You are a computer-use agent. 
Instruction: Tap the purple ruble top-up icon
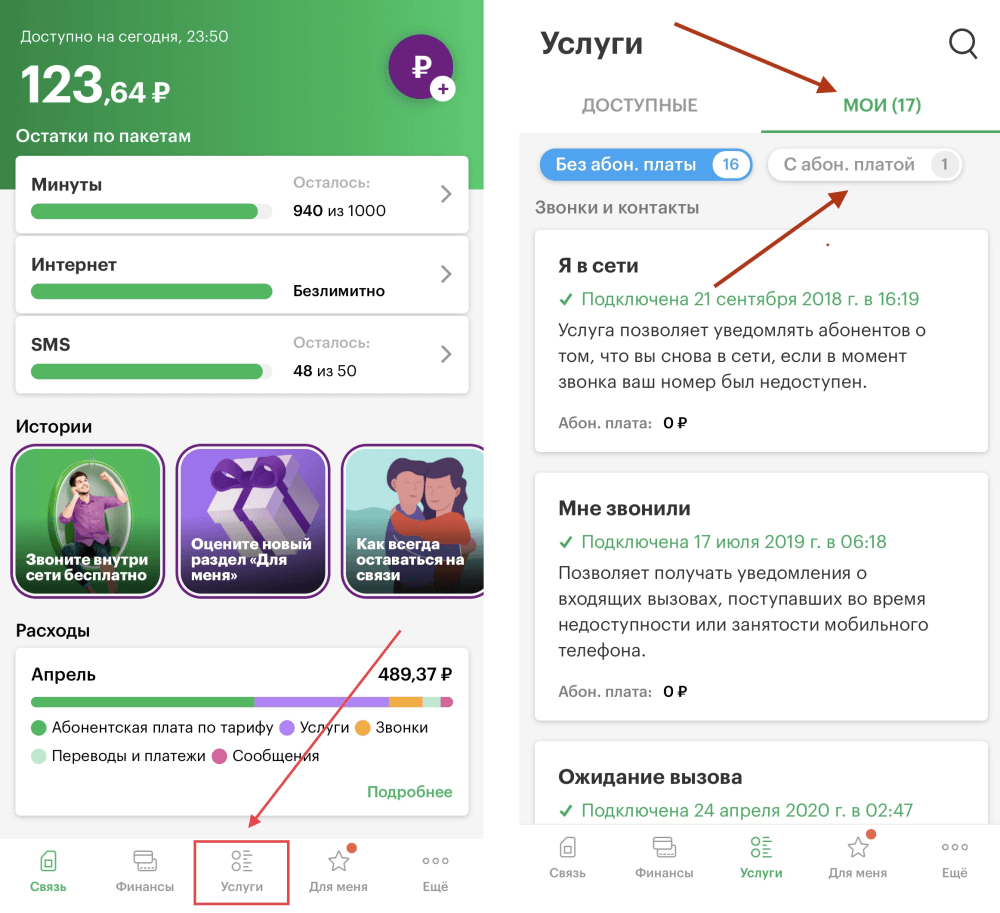pyautogui.click(x=422, y=68)
